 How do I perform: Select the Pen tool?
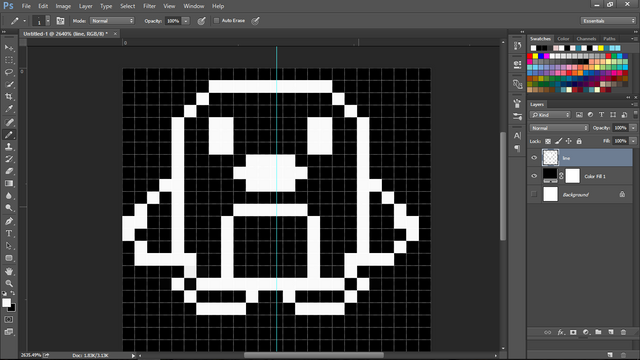coord(9,221)
